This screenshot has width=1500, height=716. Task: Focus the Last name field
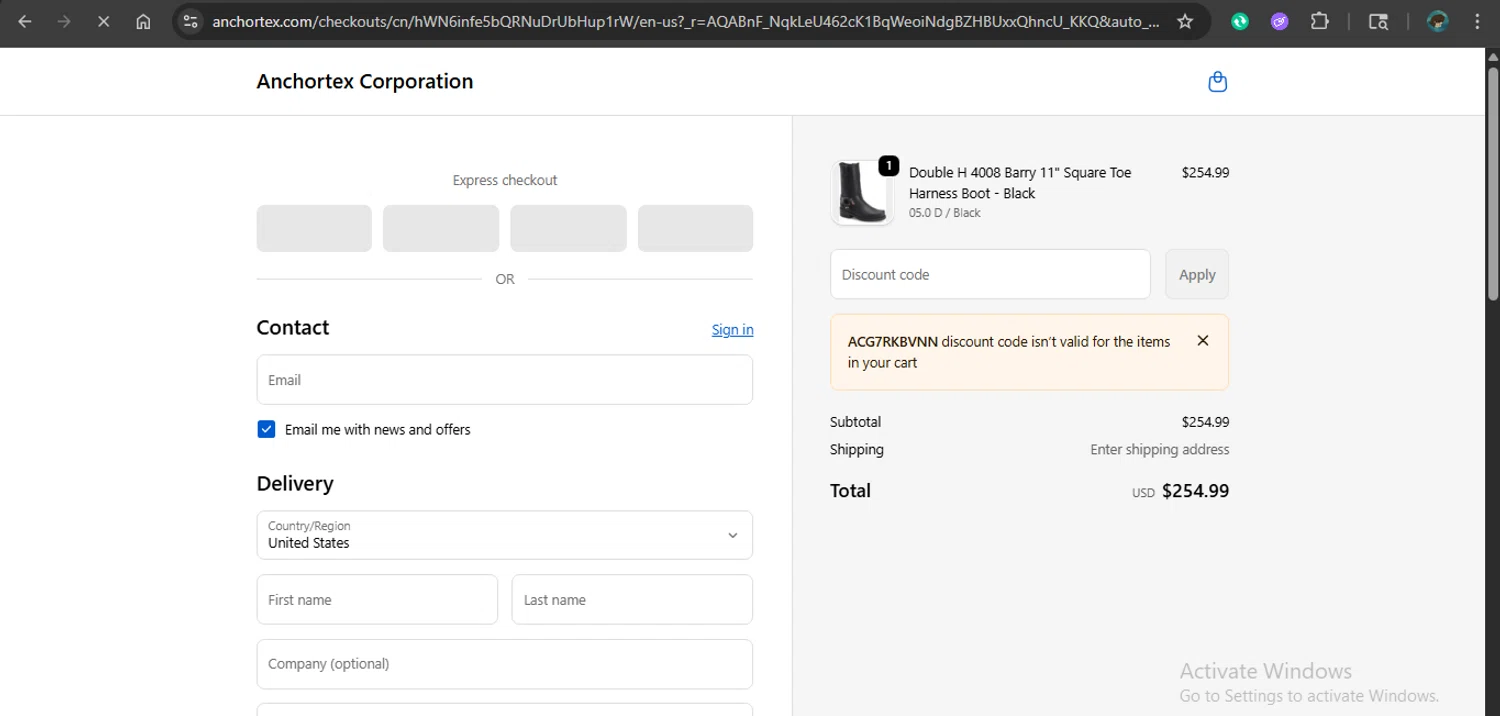coord(632,600)
